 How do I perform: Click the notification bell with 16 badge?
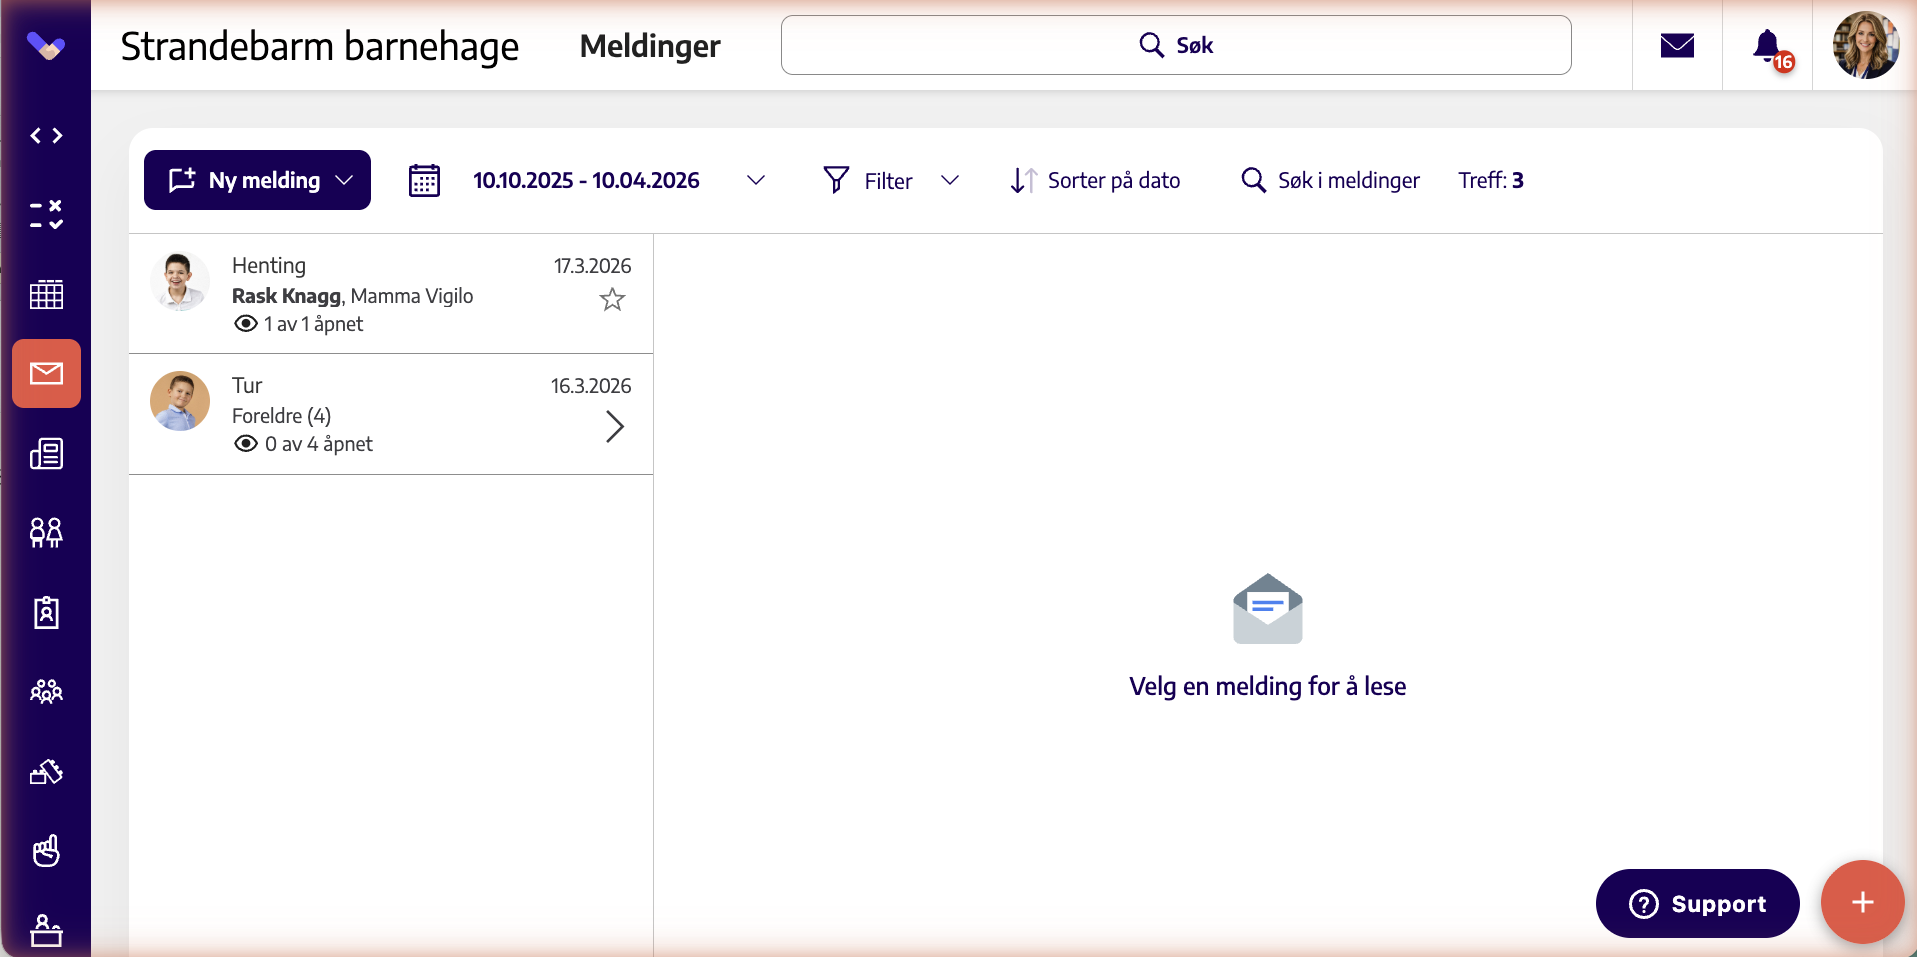point(1768,46)
